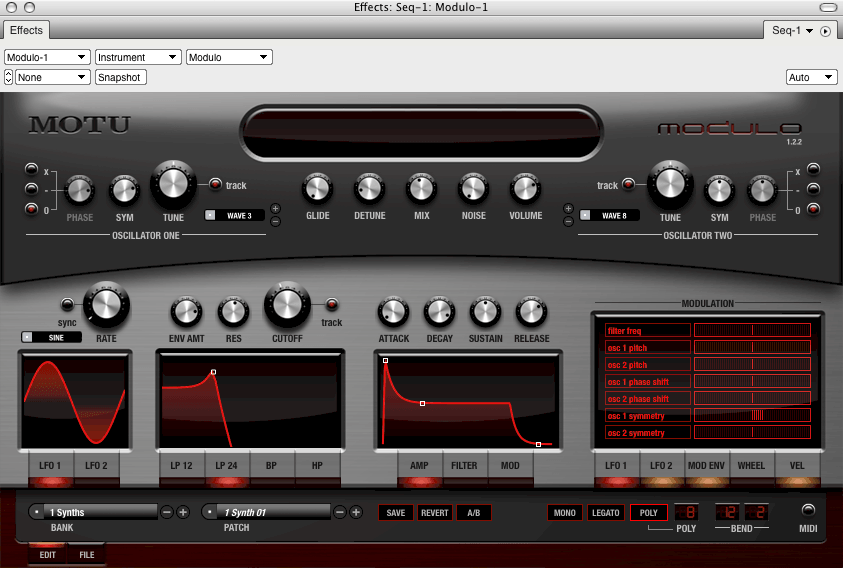Click the SAVE patch button

click(396, 513)
